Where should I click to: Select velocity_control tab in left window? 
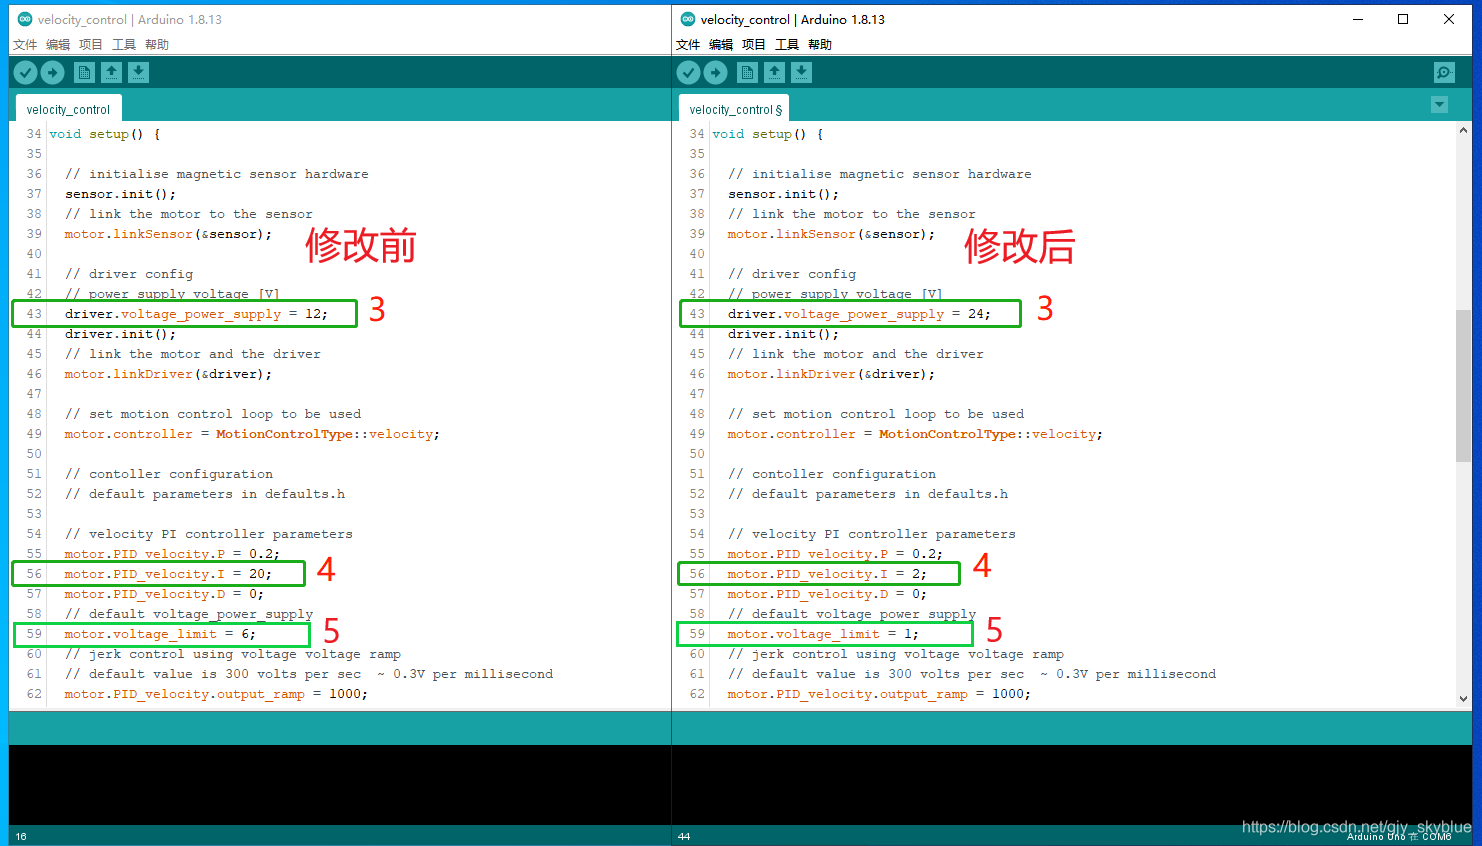pyautogui.click(x=68, y=109)
